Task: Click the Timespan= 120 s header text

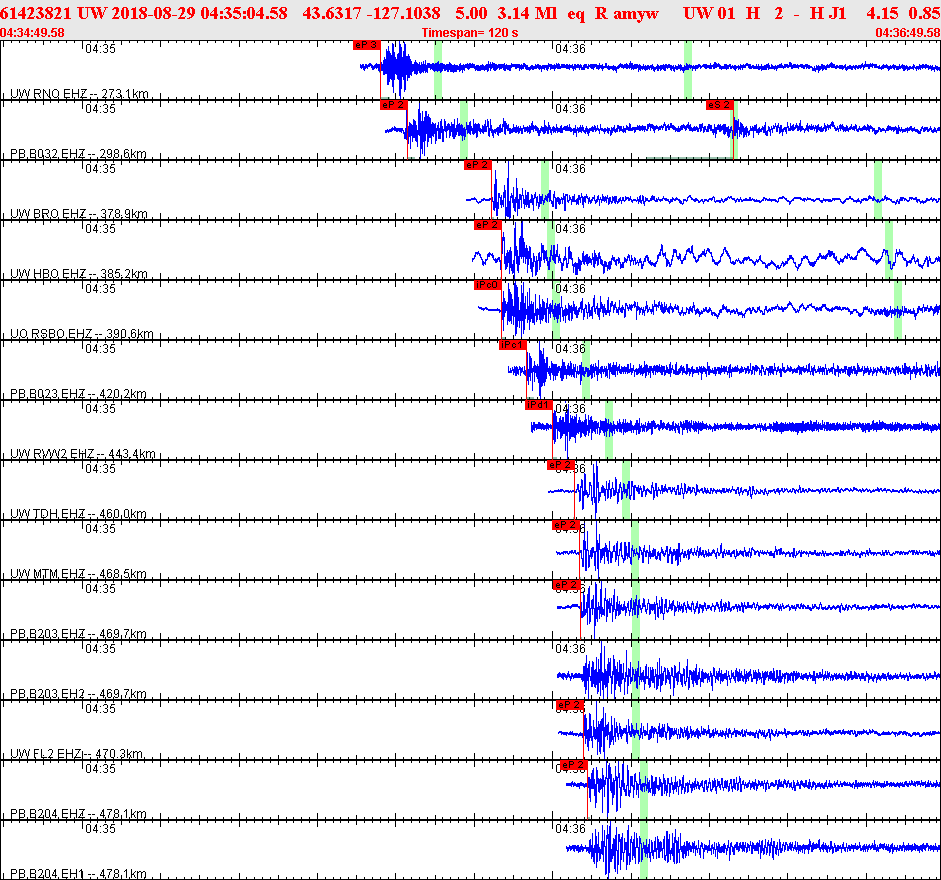Action: (x=470, y=32)
